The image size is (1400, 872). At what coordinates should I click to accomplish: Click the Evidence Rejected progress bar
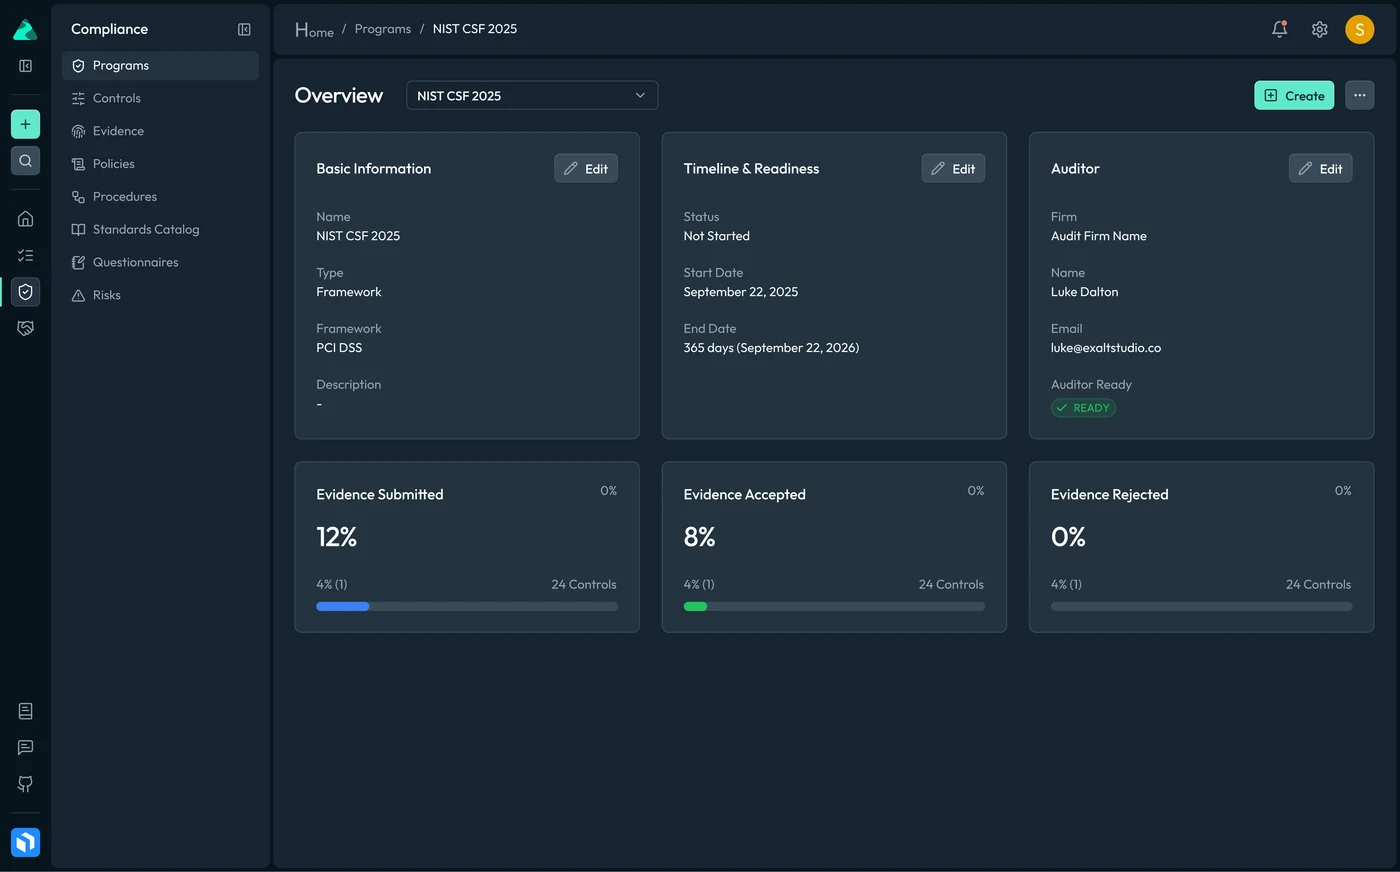click(x=1201, y=606)
